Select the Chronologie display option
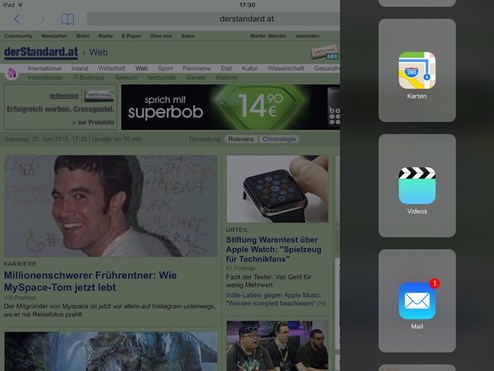This screenshot has height=371, width=494. [279, 139]
